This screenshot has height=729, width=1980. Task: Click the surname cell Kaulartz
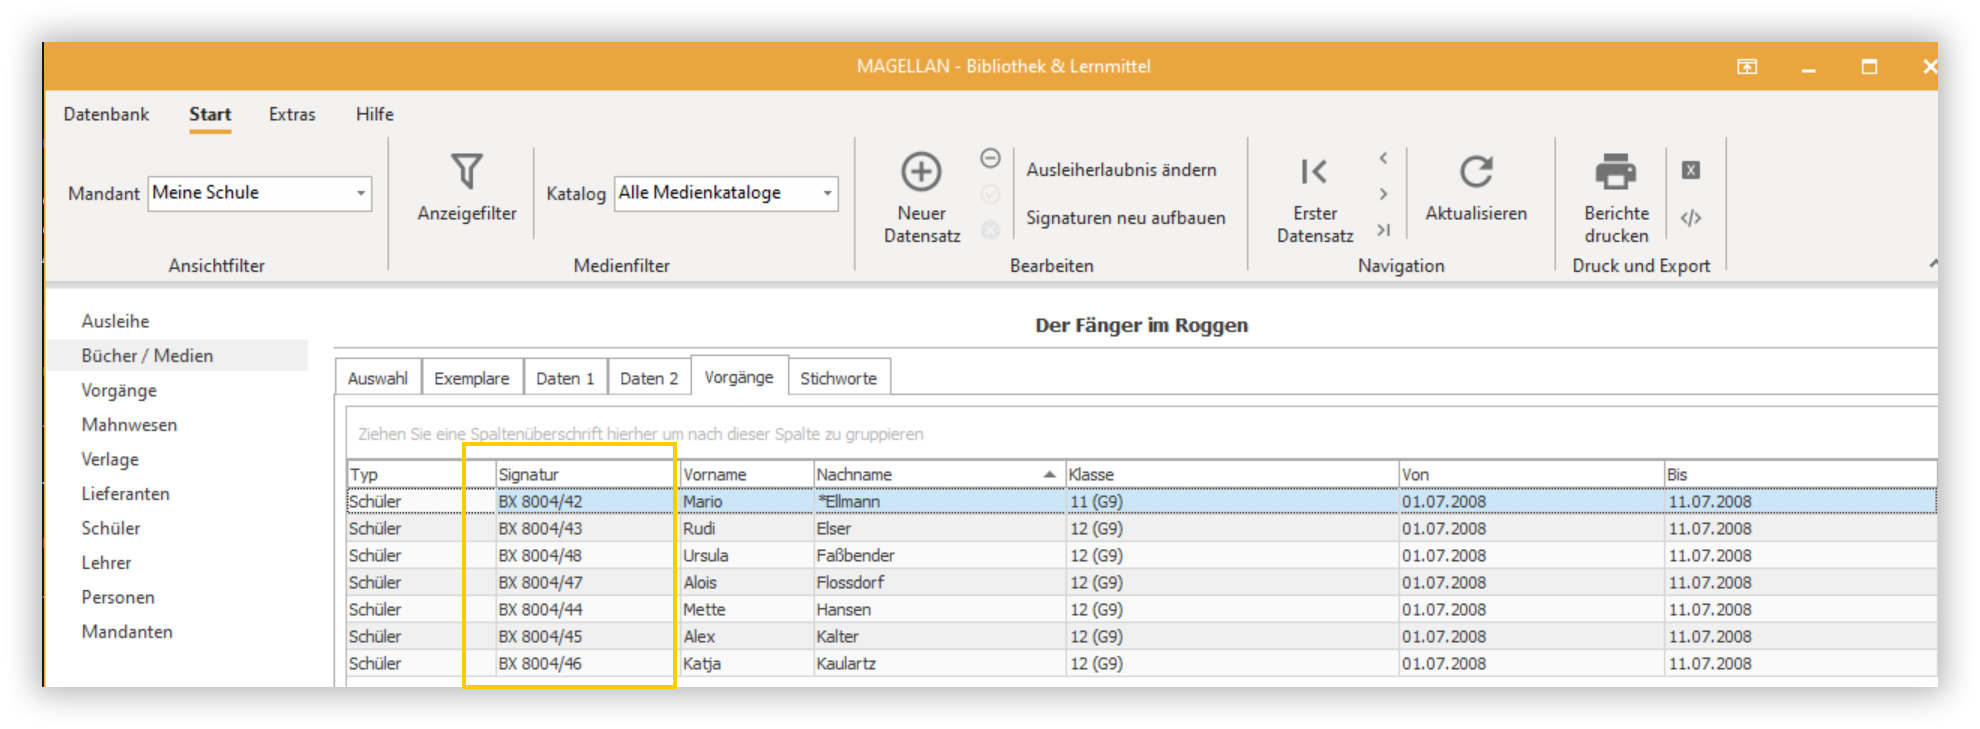939,663
